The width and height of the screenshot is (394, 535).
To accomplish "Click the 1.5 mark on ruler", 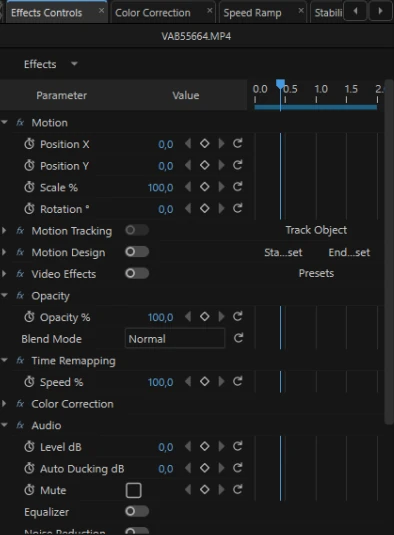I will point(351,89).
